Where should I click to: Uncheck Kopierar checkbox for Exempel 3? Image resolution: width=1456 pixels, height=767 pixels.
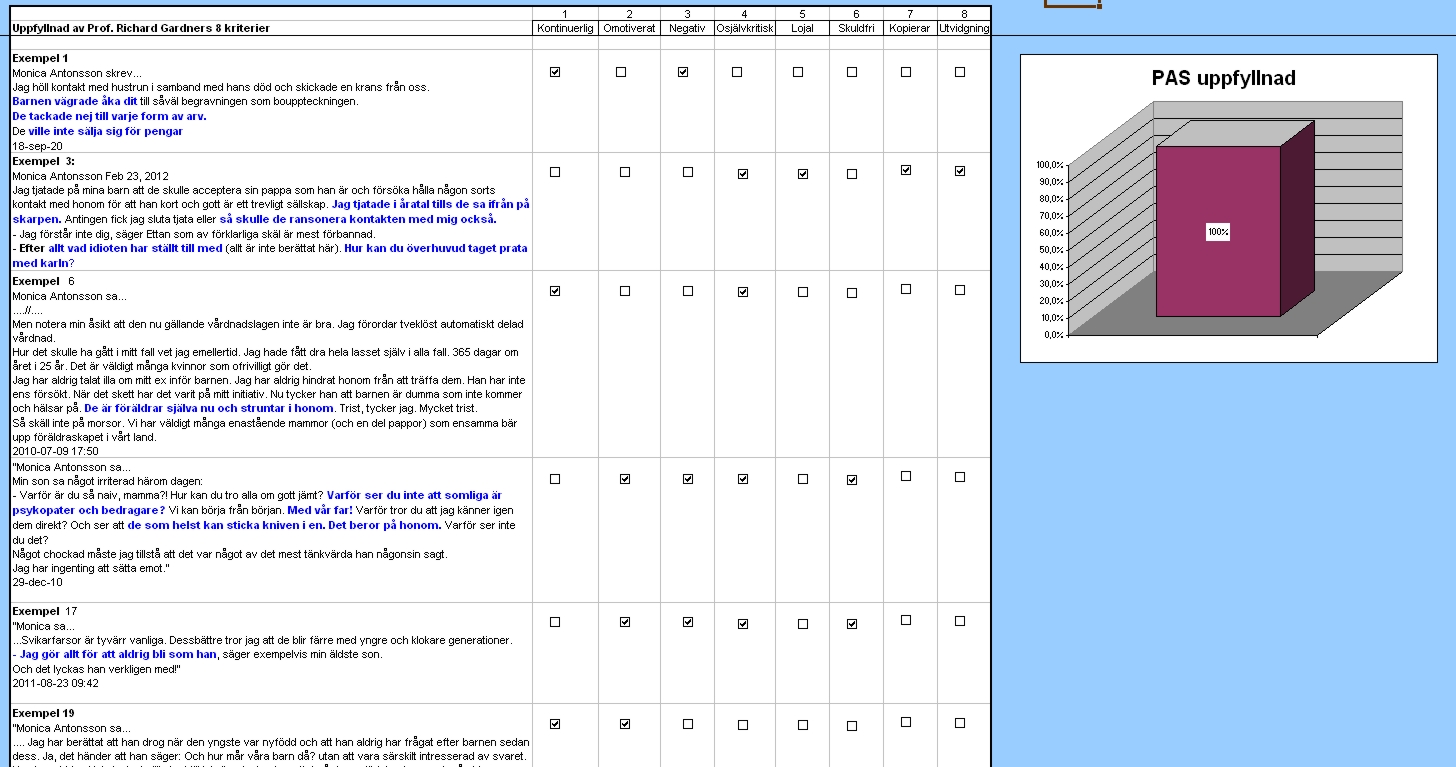[x=906, y=170]
